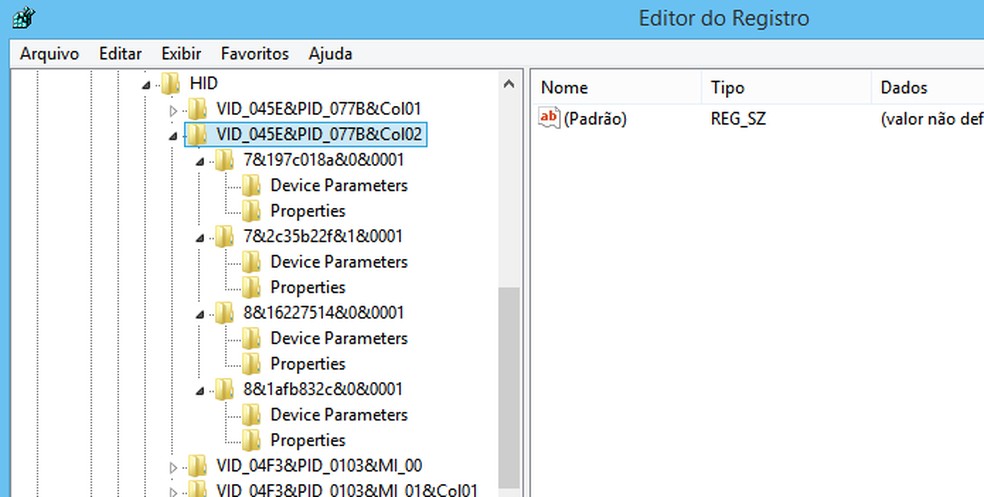Select the VID_045E&PID_077B&Col01 key label
This screenshot has width=984, height=497.
click(x=319, y=109)
